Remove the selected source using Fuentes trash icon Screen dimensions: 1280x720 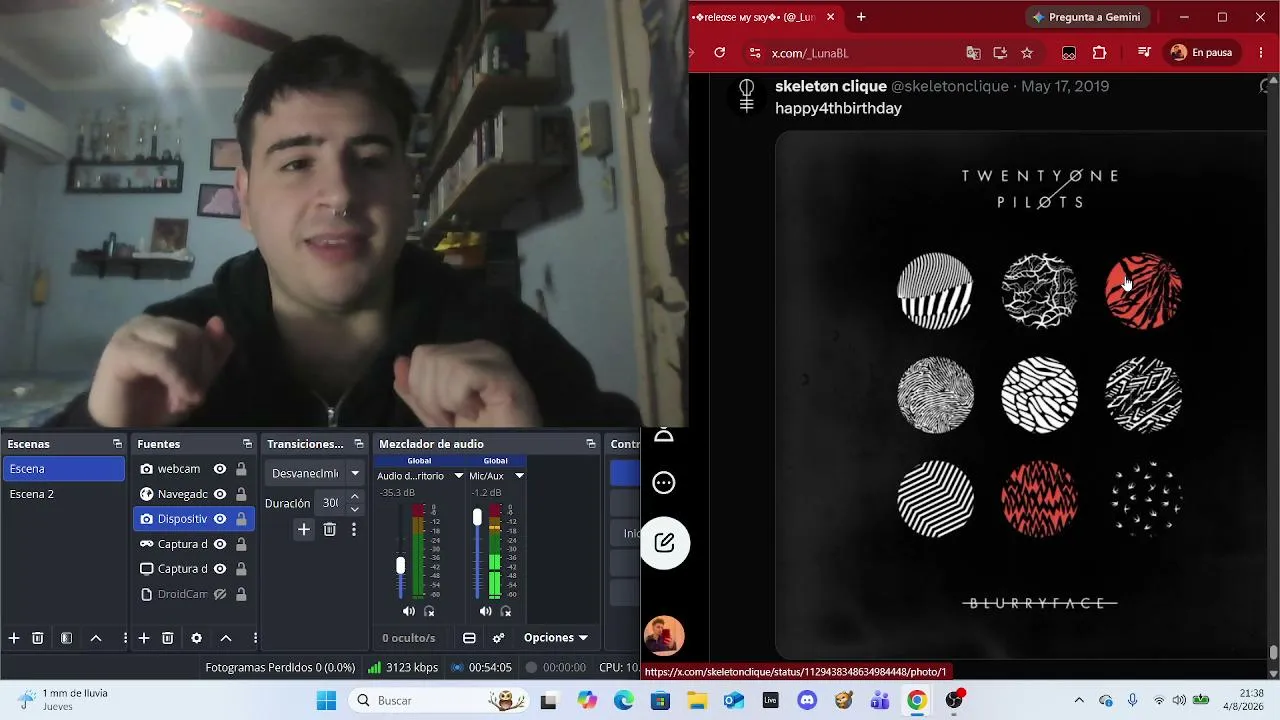click(168, 638)
